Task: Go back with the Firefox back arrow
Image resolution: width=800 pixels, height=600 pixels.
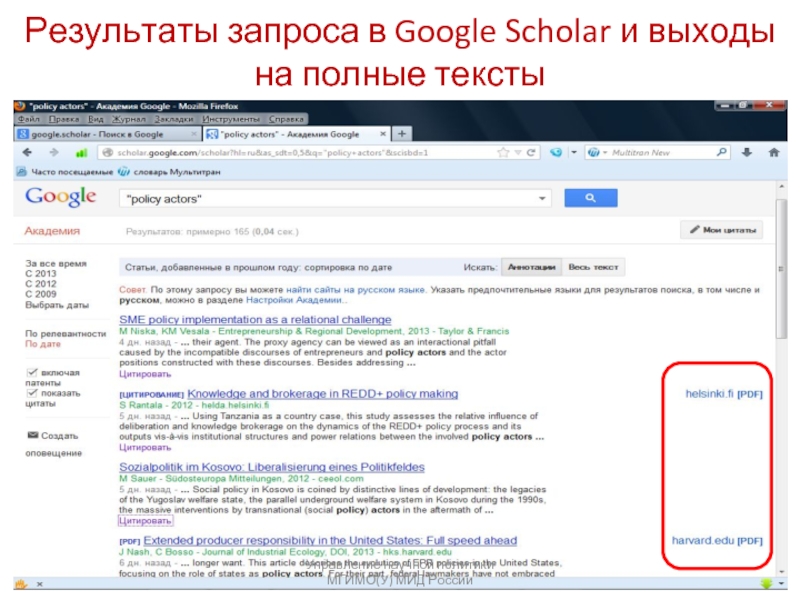Action: click(x=28, y=152)
